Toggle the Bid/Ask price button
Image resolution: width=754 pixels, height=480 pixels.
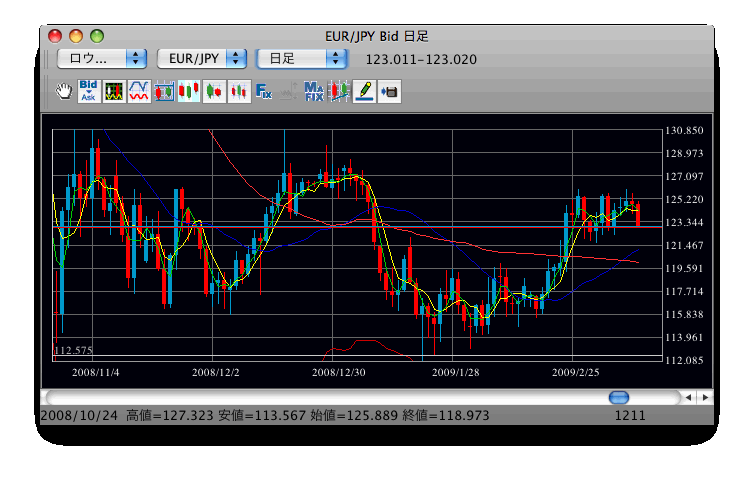click(88, 91)
